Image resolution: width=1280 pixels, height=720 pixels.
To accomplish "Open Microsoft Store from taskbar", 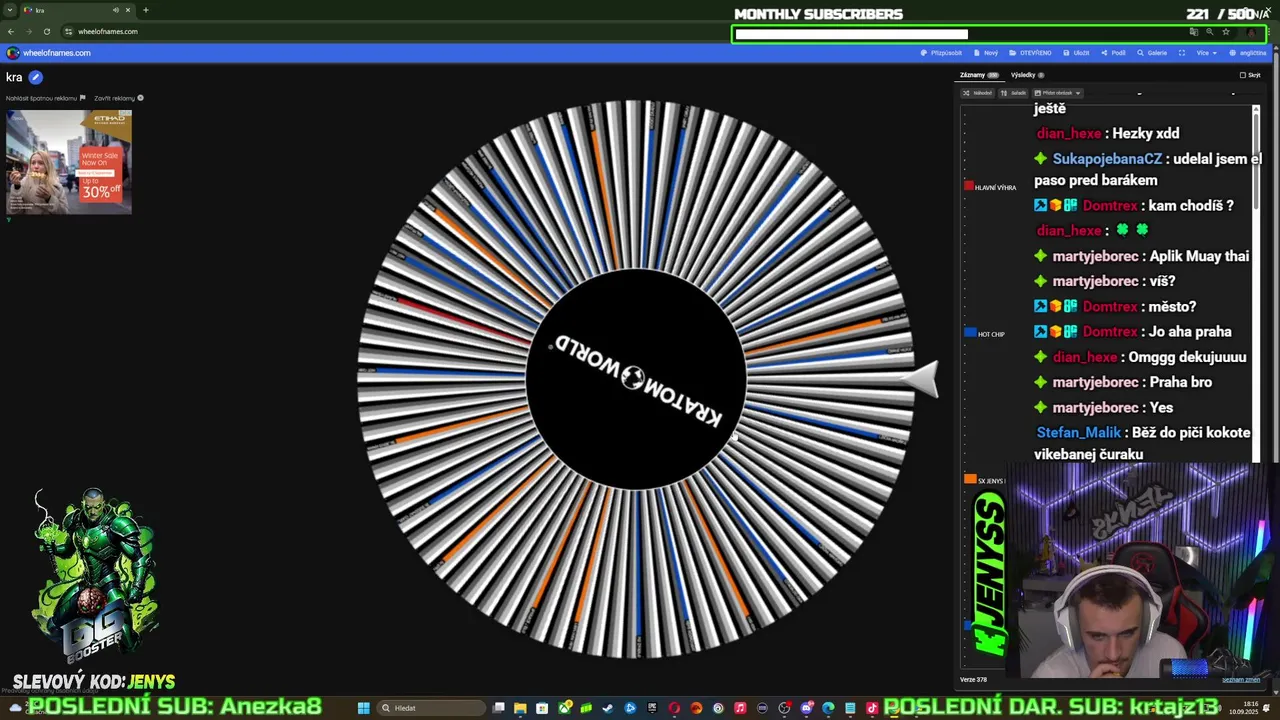I will pos(542,708).
